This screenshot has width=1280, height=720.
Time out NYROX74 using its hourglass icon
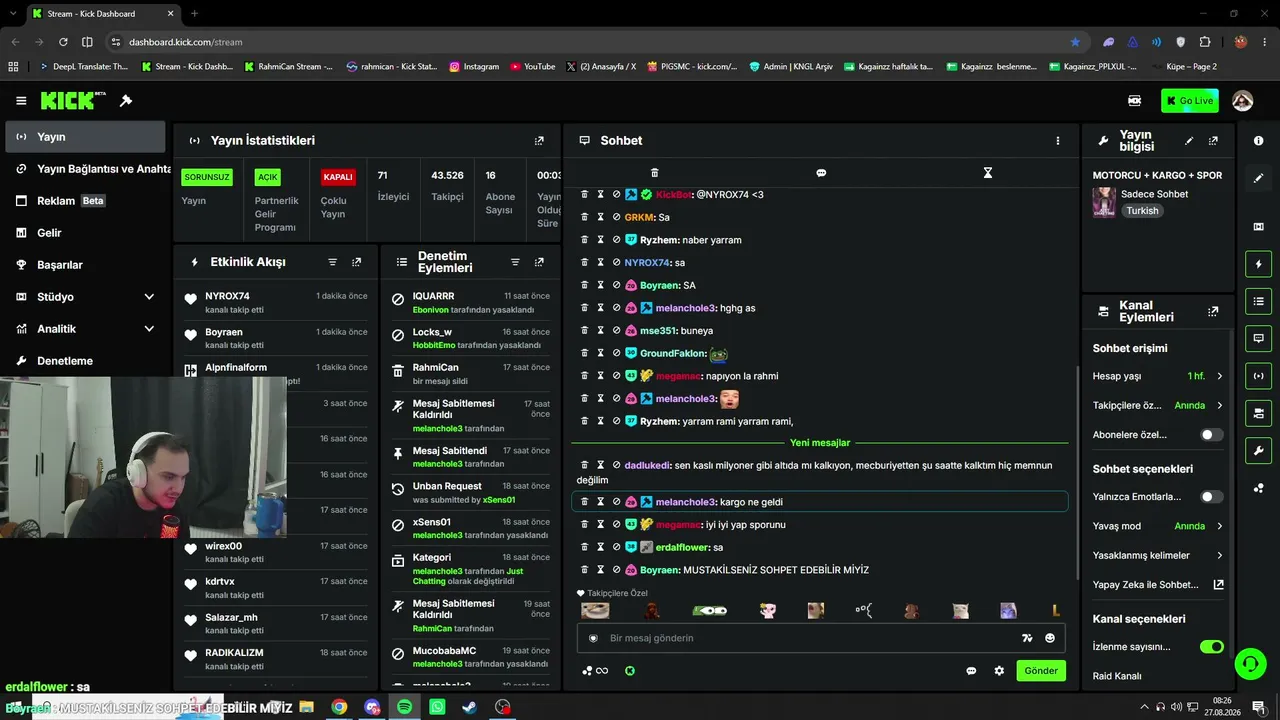[x=600, y=263]
